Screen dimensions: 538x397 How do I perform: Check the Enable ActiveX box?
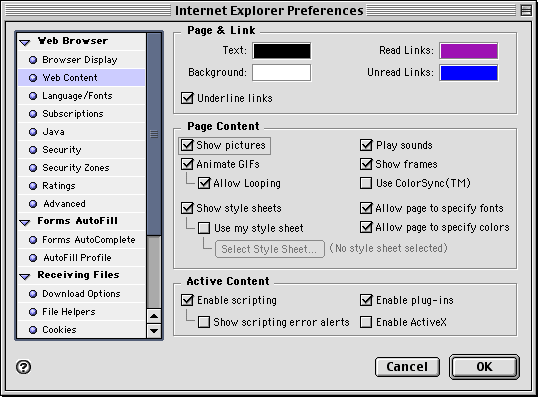pyautogui.click(x=366, y=322)
